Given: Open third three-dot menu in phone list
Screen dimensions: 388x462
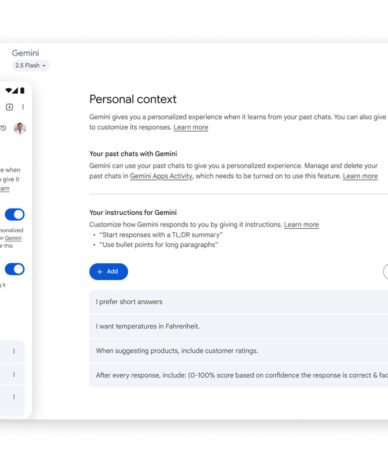Looking at the screenshot, I should tap(14, 397).
